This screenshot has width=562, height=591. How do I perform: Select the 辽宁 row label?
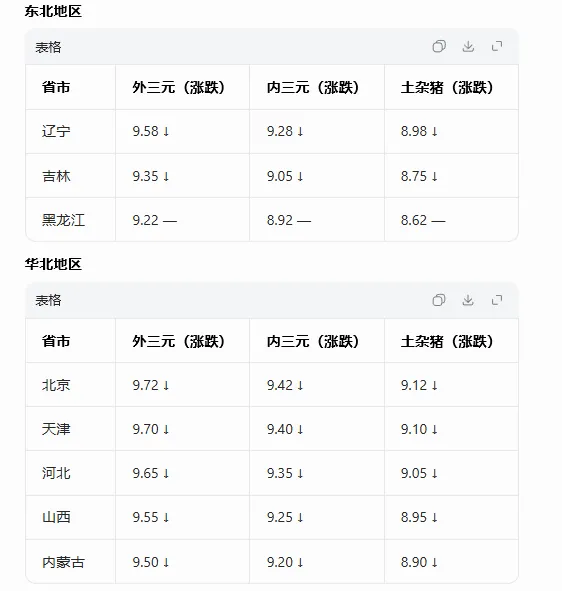tap(56, 131)
